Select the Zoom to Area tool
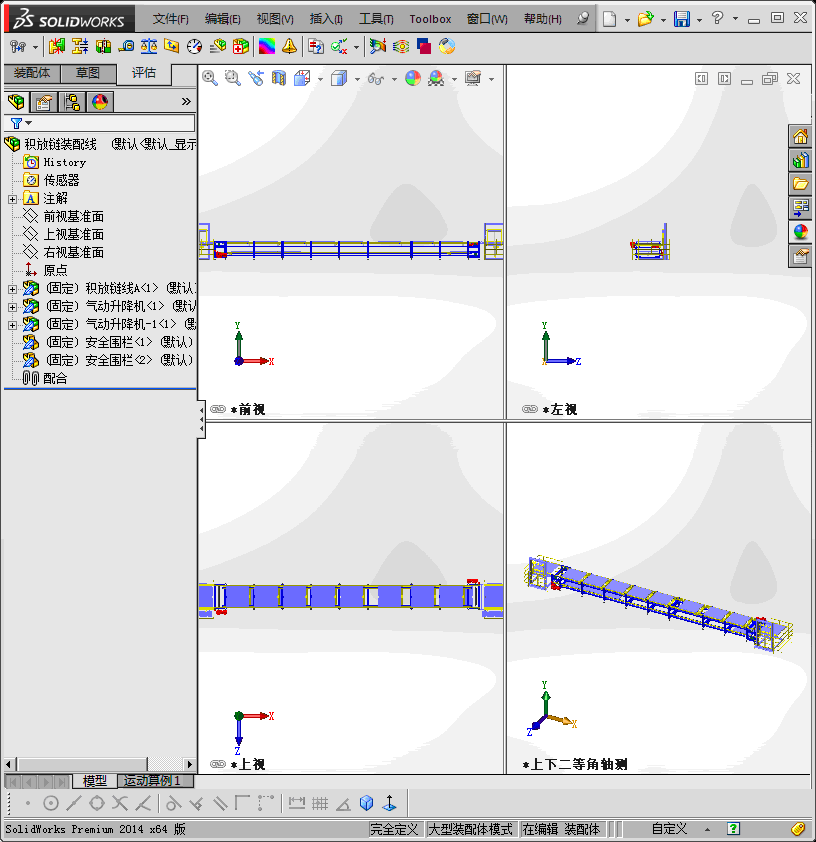 (232, 78)
